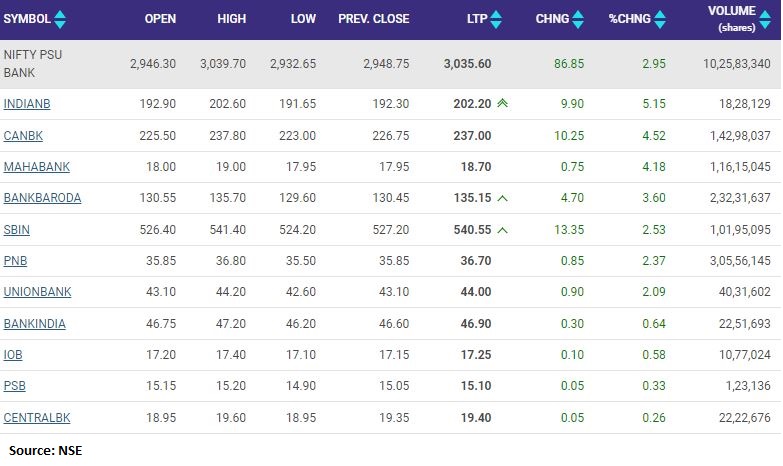Open the BANKINDIA stock link

[x=34, y=324]
